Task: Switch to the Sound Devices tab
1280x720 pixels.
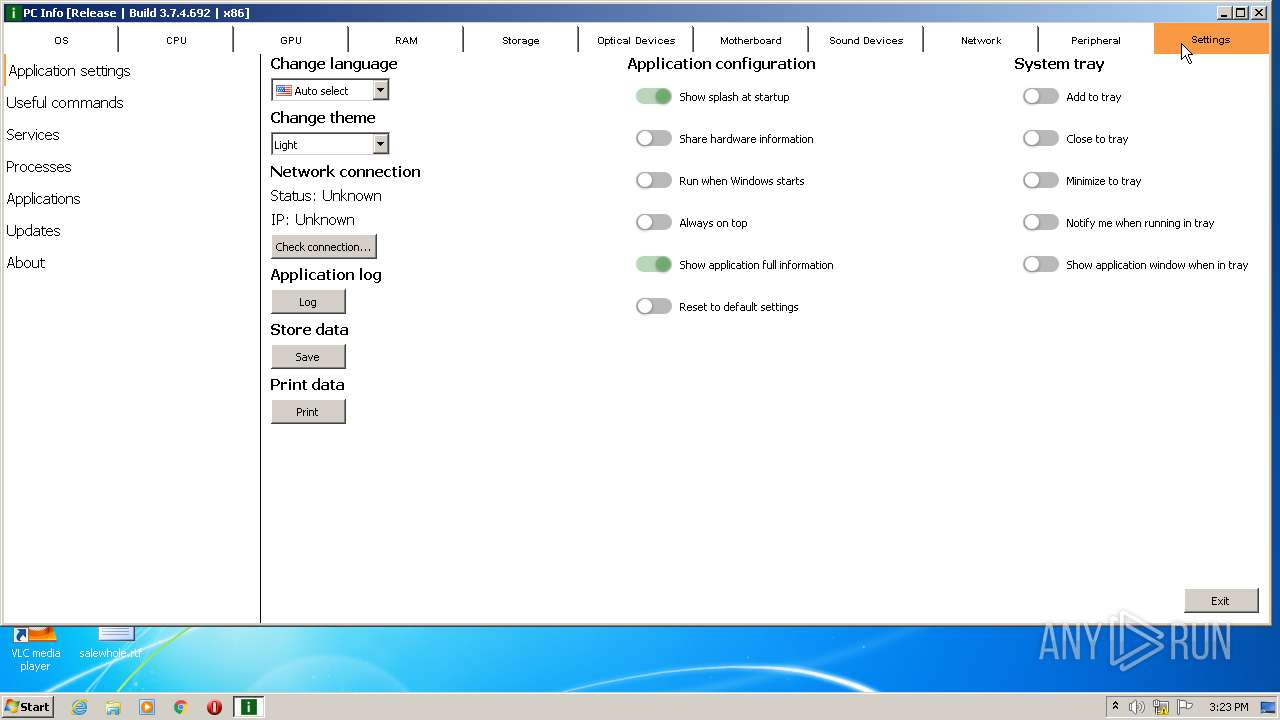Action: [866, 40]
